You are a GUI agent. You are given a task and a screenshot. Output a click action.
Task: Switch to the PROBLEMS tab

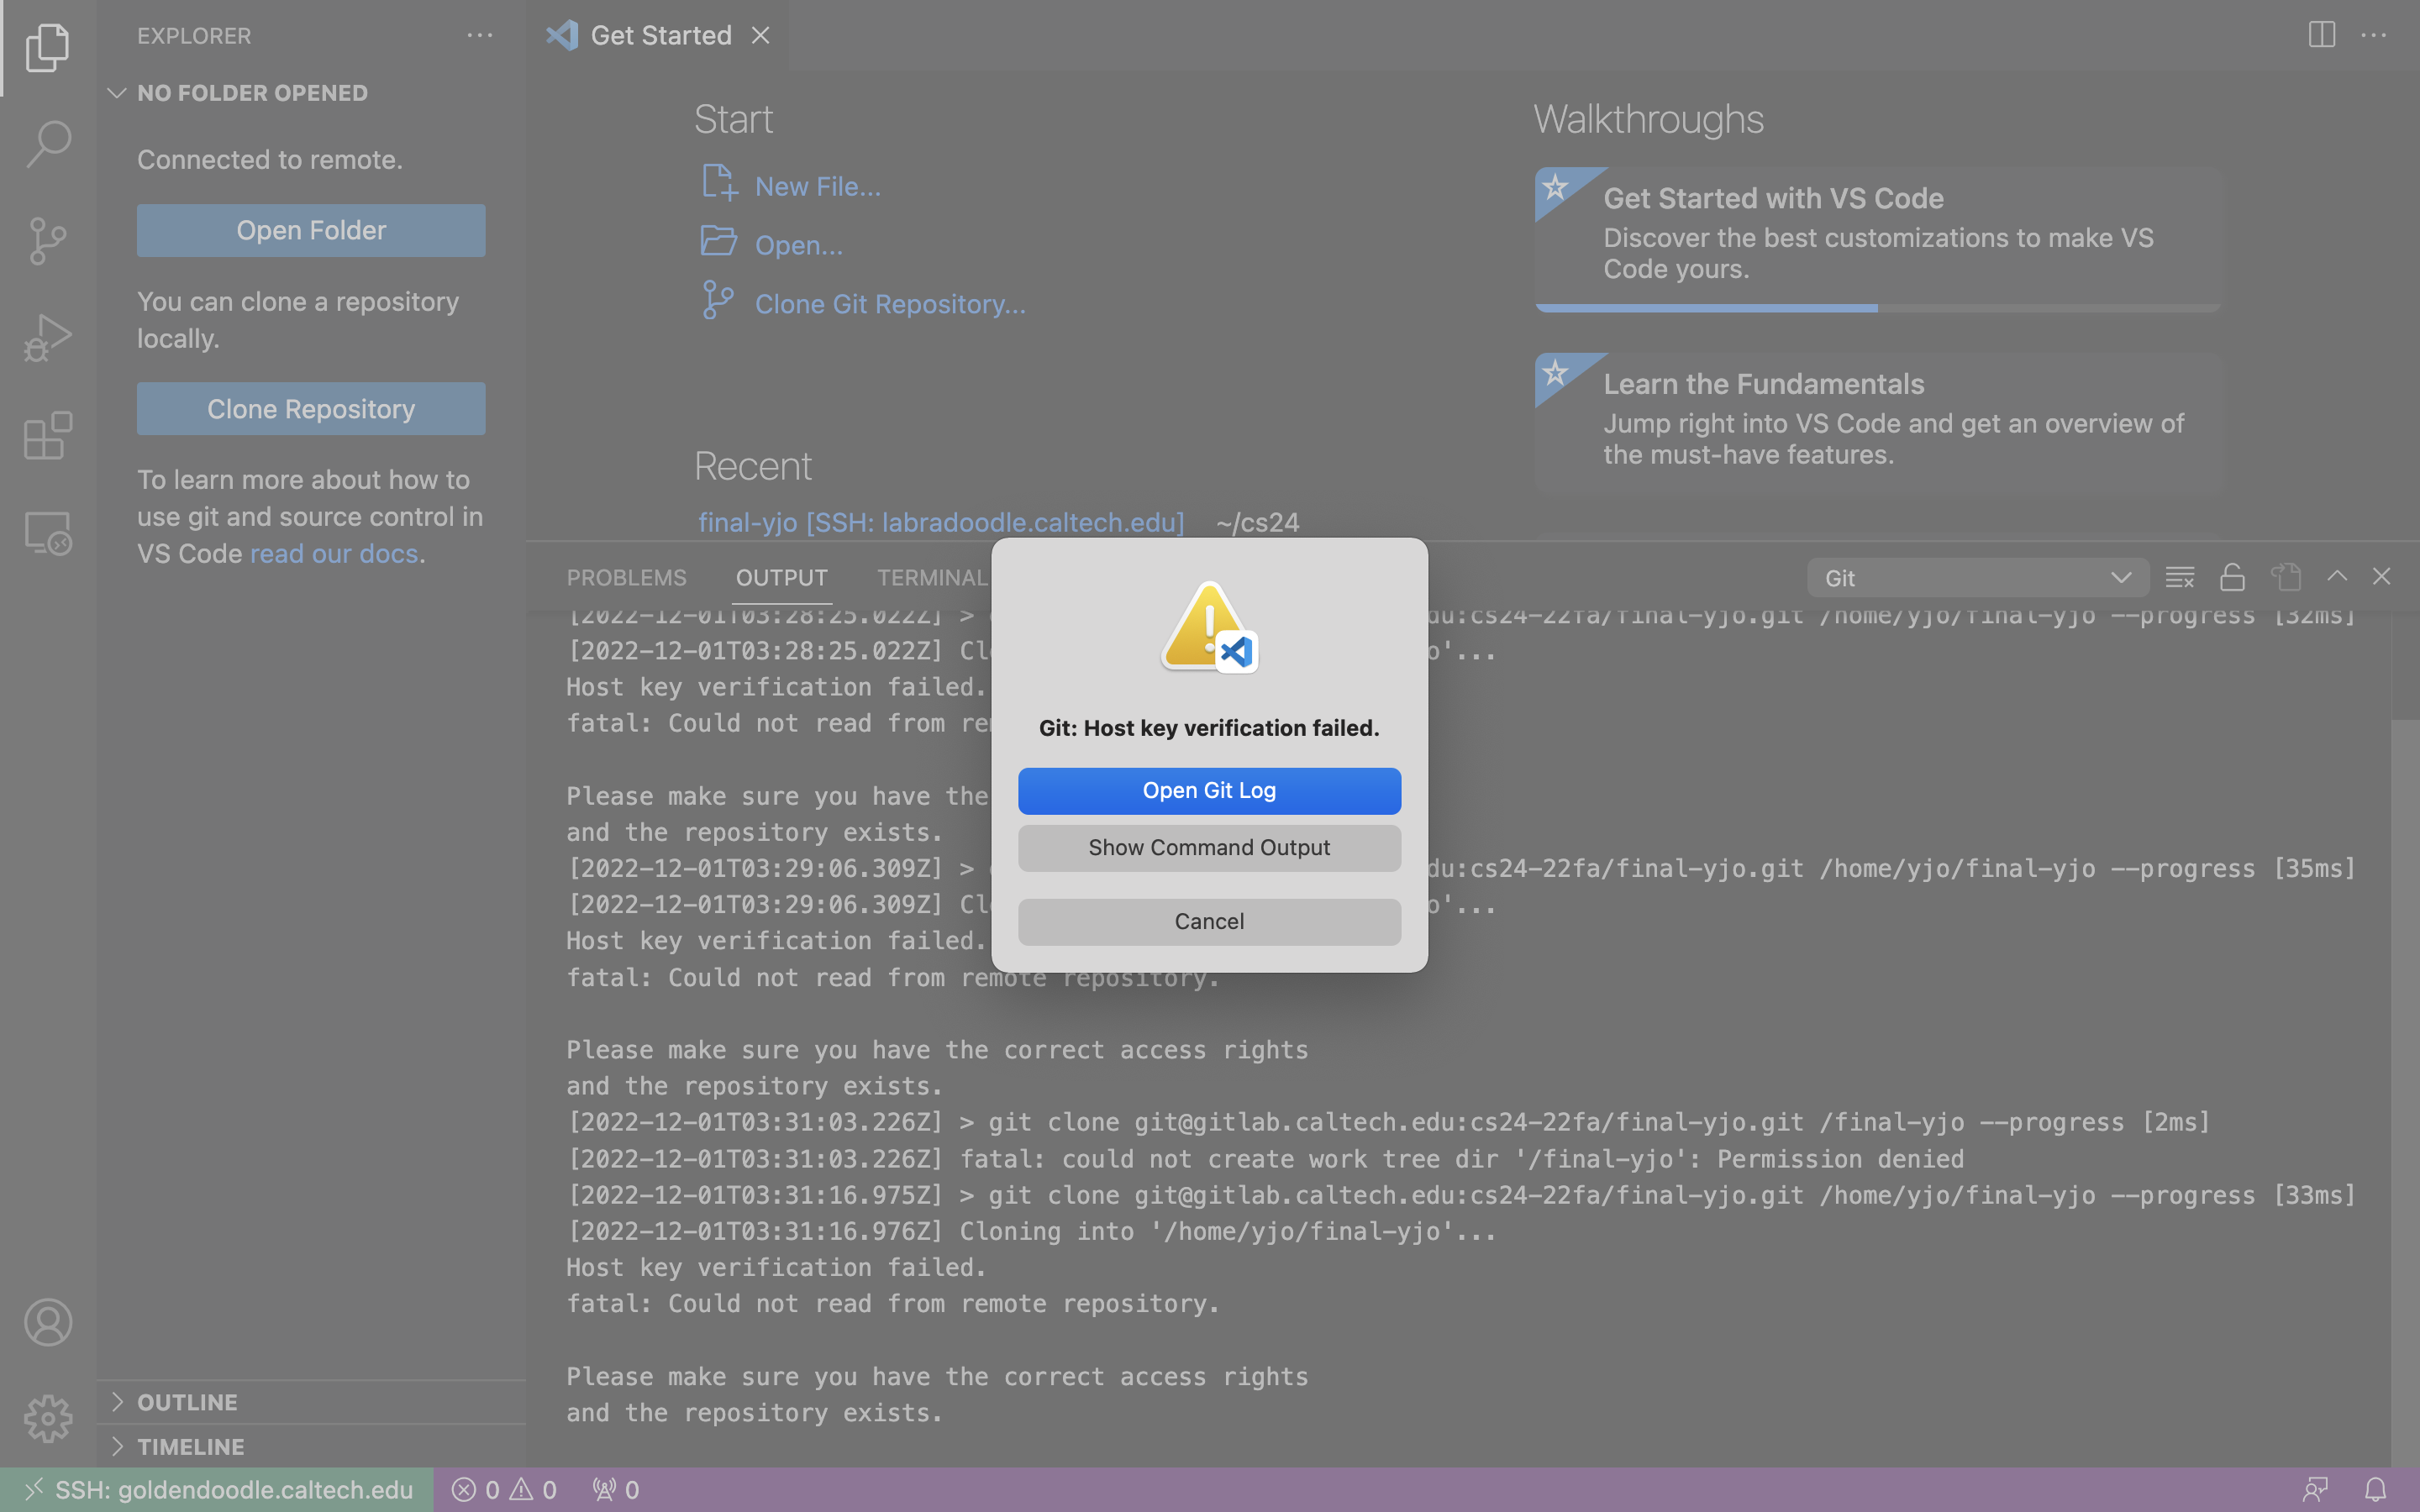click(626, 578)
